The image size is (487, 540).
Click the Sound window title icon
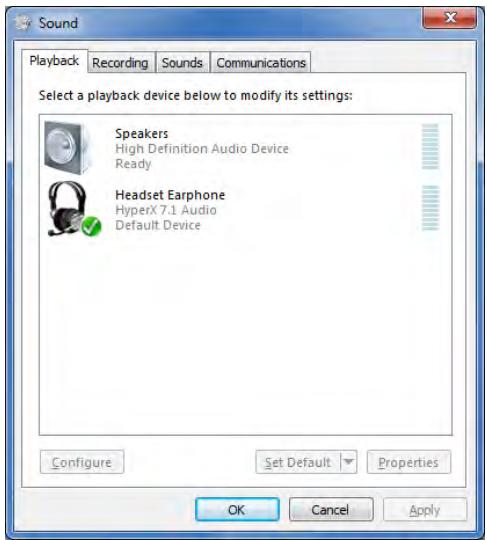coord(23,23)
